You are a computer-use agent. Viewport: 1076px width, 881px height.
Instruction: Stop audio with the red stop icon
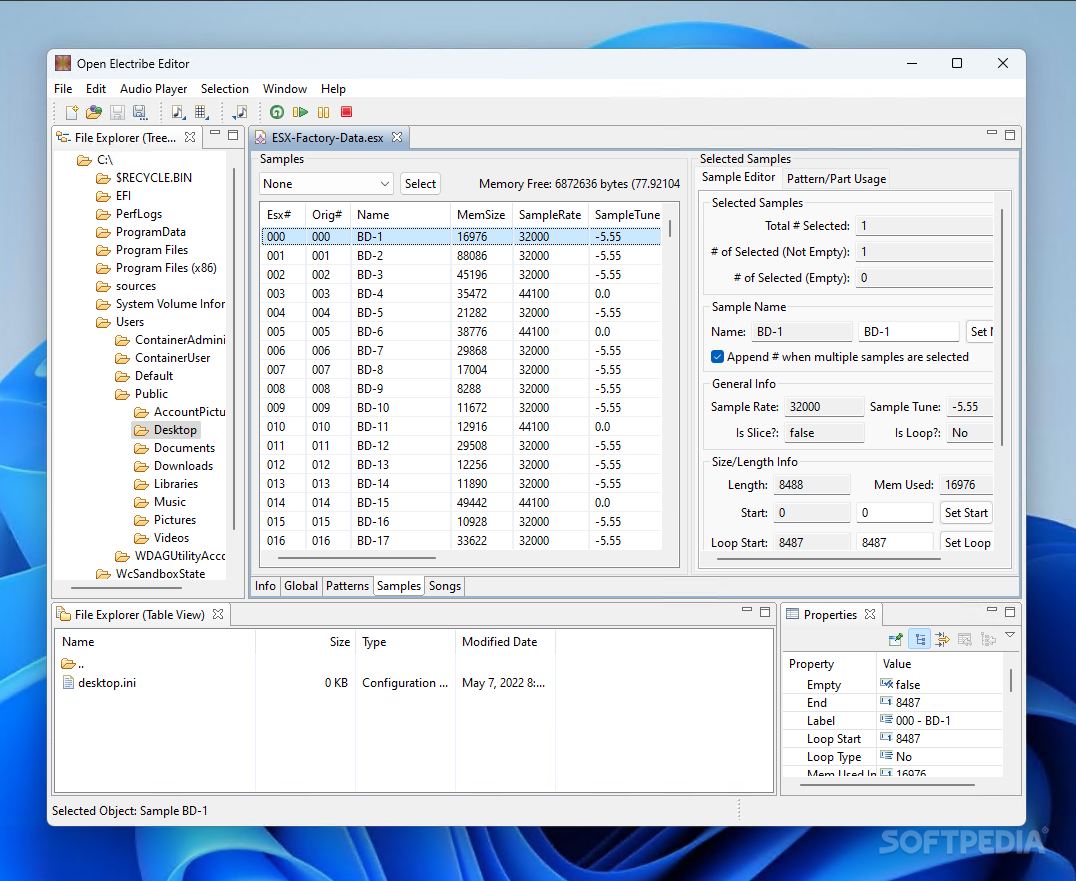pos(347,112)
